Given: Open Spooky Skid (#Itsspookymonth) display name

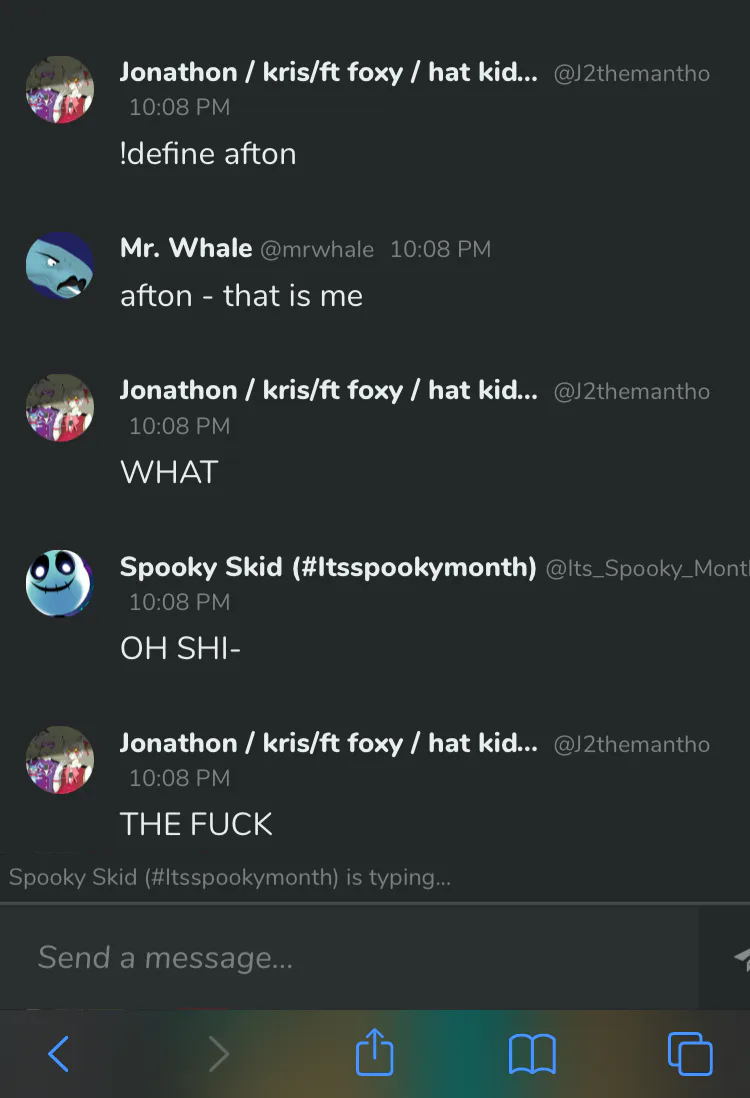Looking at the screenshot, I should pyautogui.click(x=328, y=567).
